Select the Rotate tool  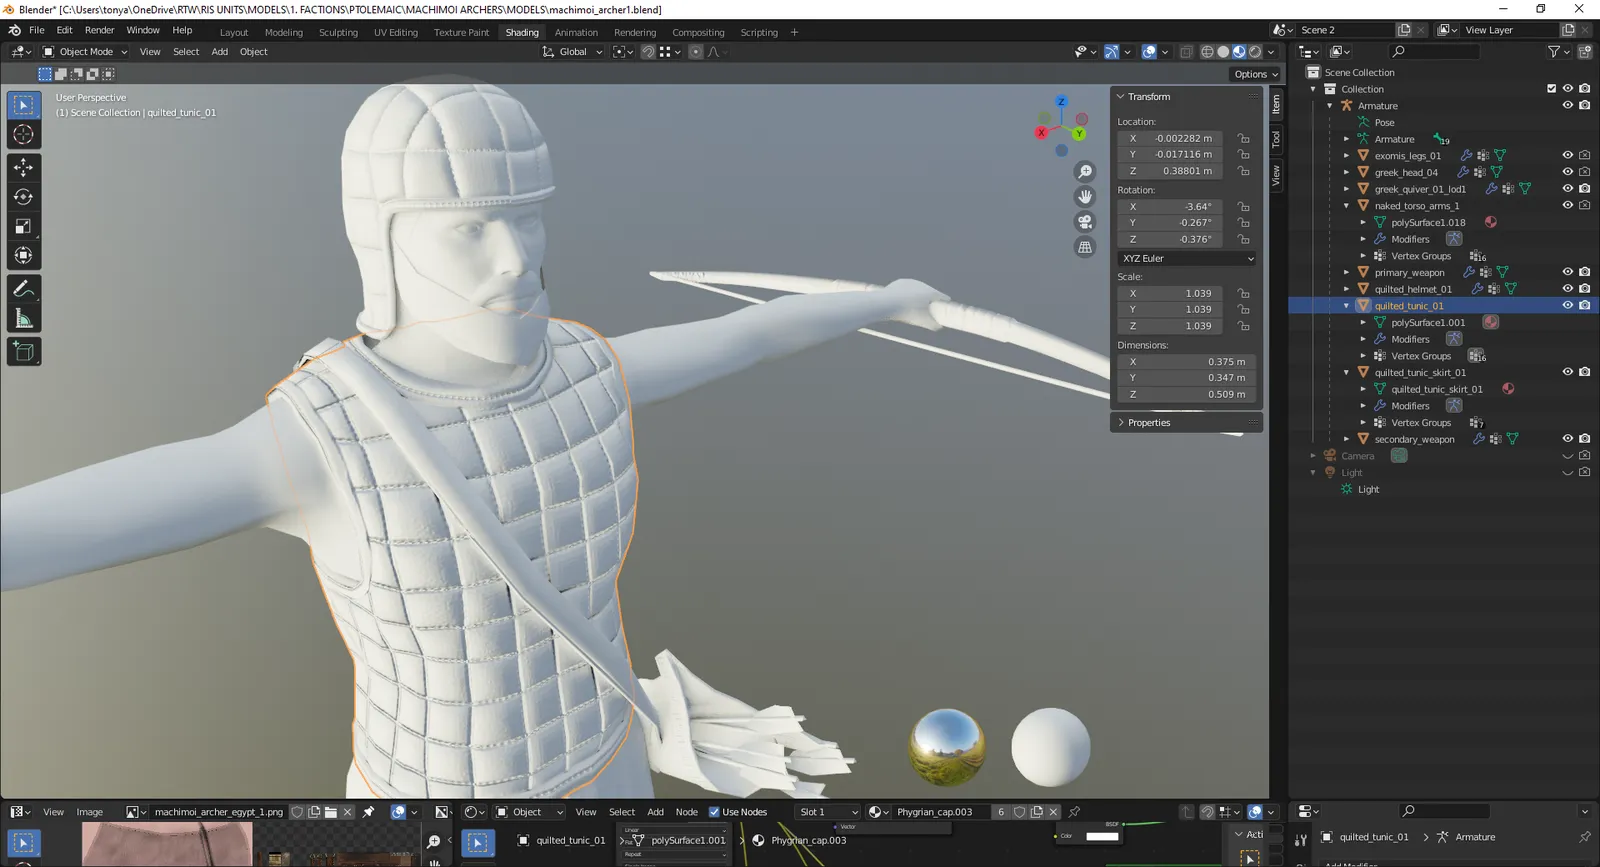24,197
